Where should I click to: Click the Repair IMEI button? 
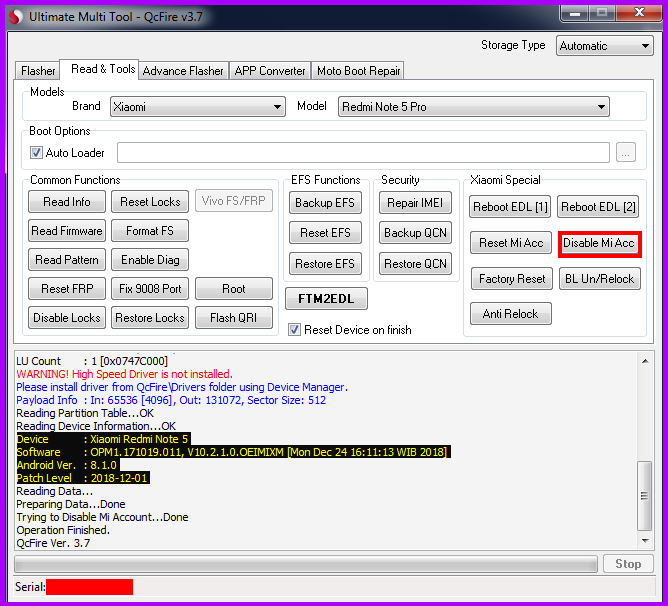click(415, 202)
